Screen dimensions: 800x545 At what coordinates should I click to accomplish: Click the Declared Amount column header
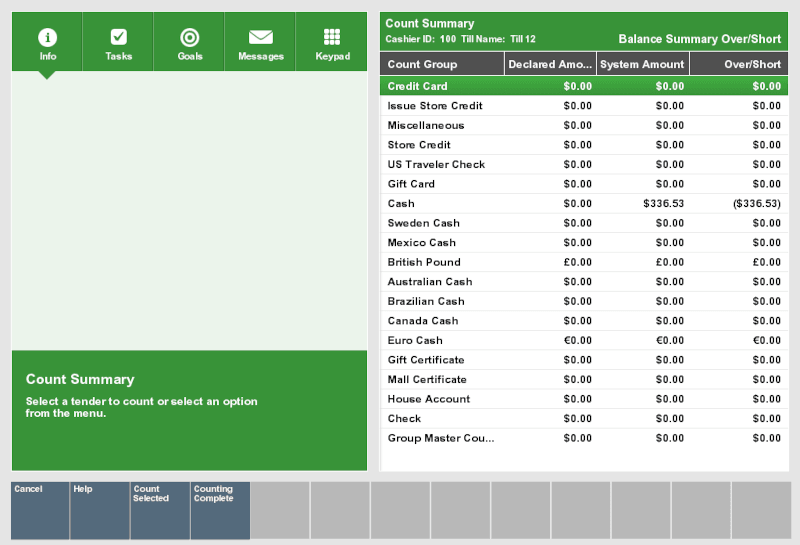point(550,64)
